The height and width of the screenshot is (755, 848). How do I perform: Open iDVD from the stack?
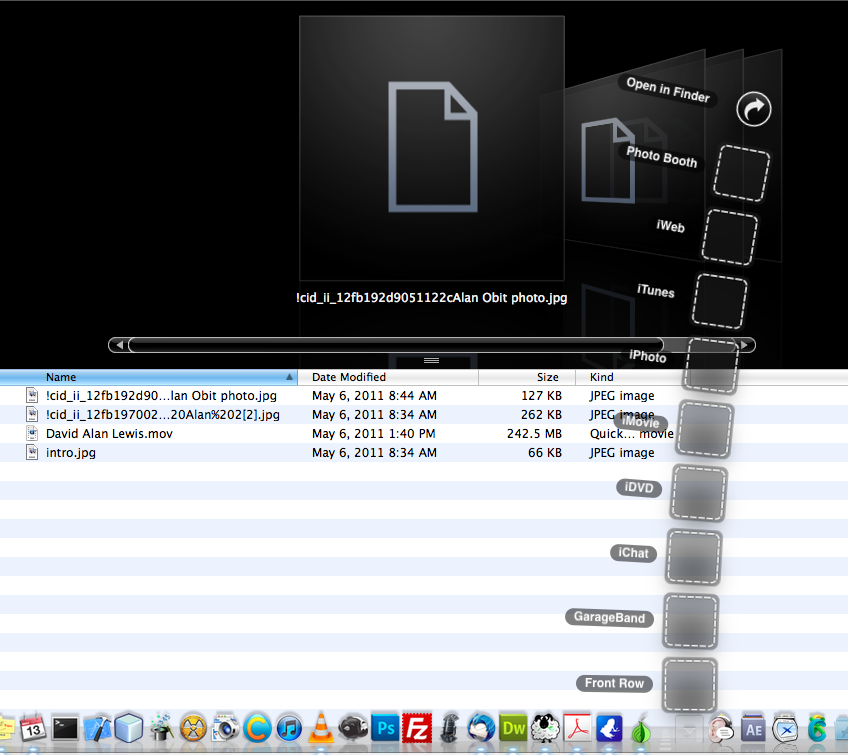coord(699,493)
